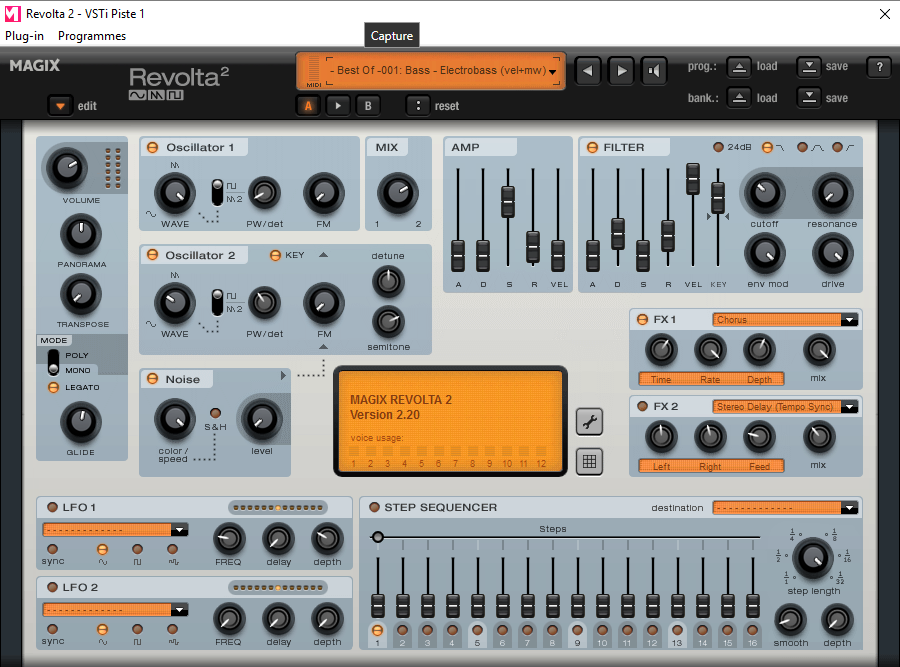Click the prog. load eject icon
Screen dimensions: 900x667
click(739, 67)
